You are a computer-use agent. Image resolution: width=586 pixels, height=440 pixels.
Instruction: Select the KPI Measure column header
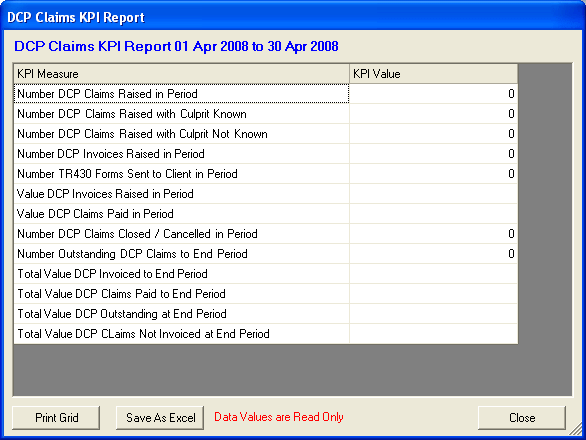tap(182, 74)
